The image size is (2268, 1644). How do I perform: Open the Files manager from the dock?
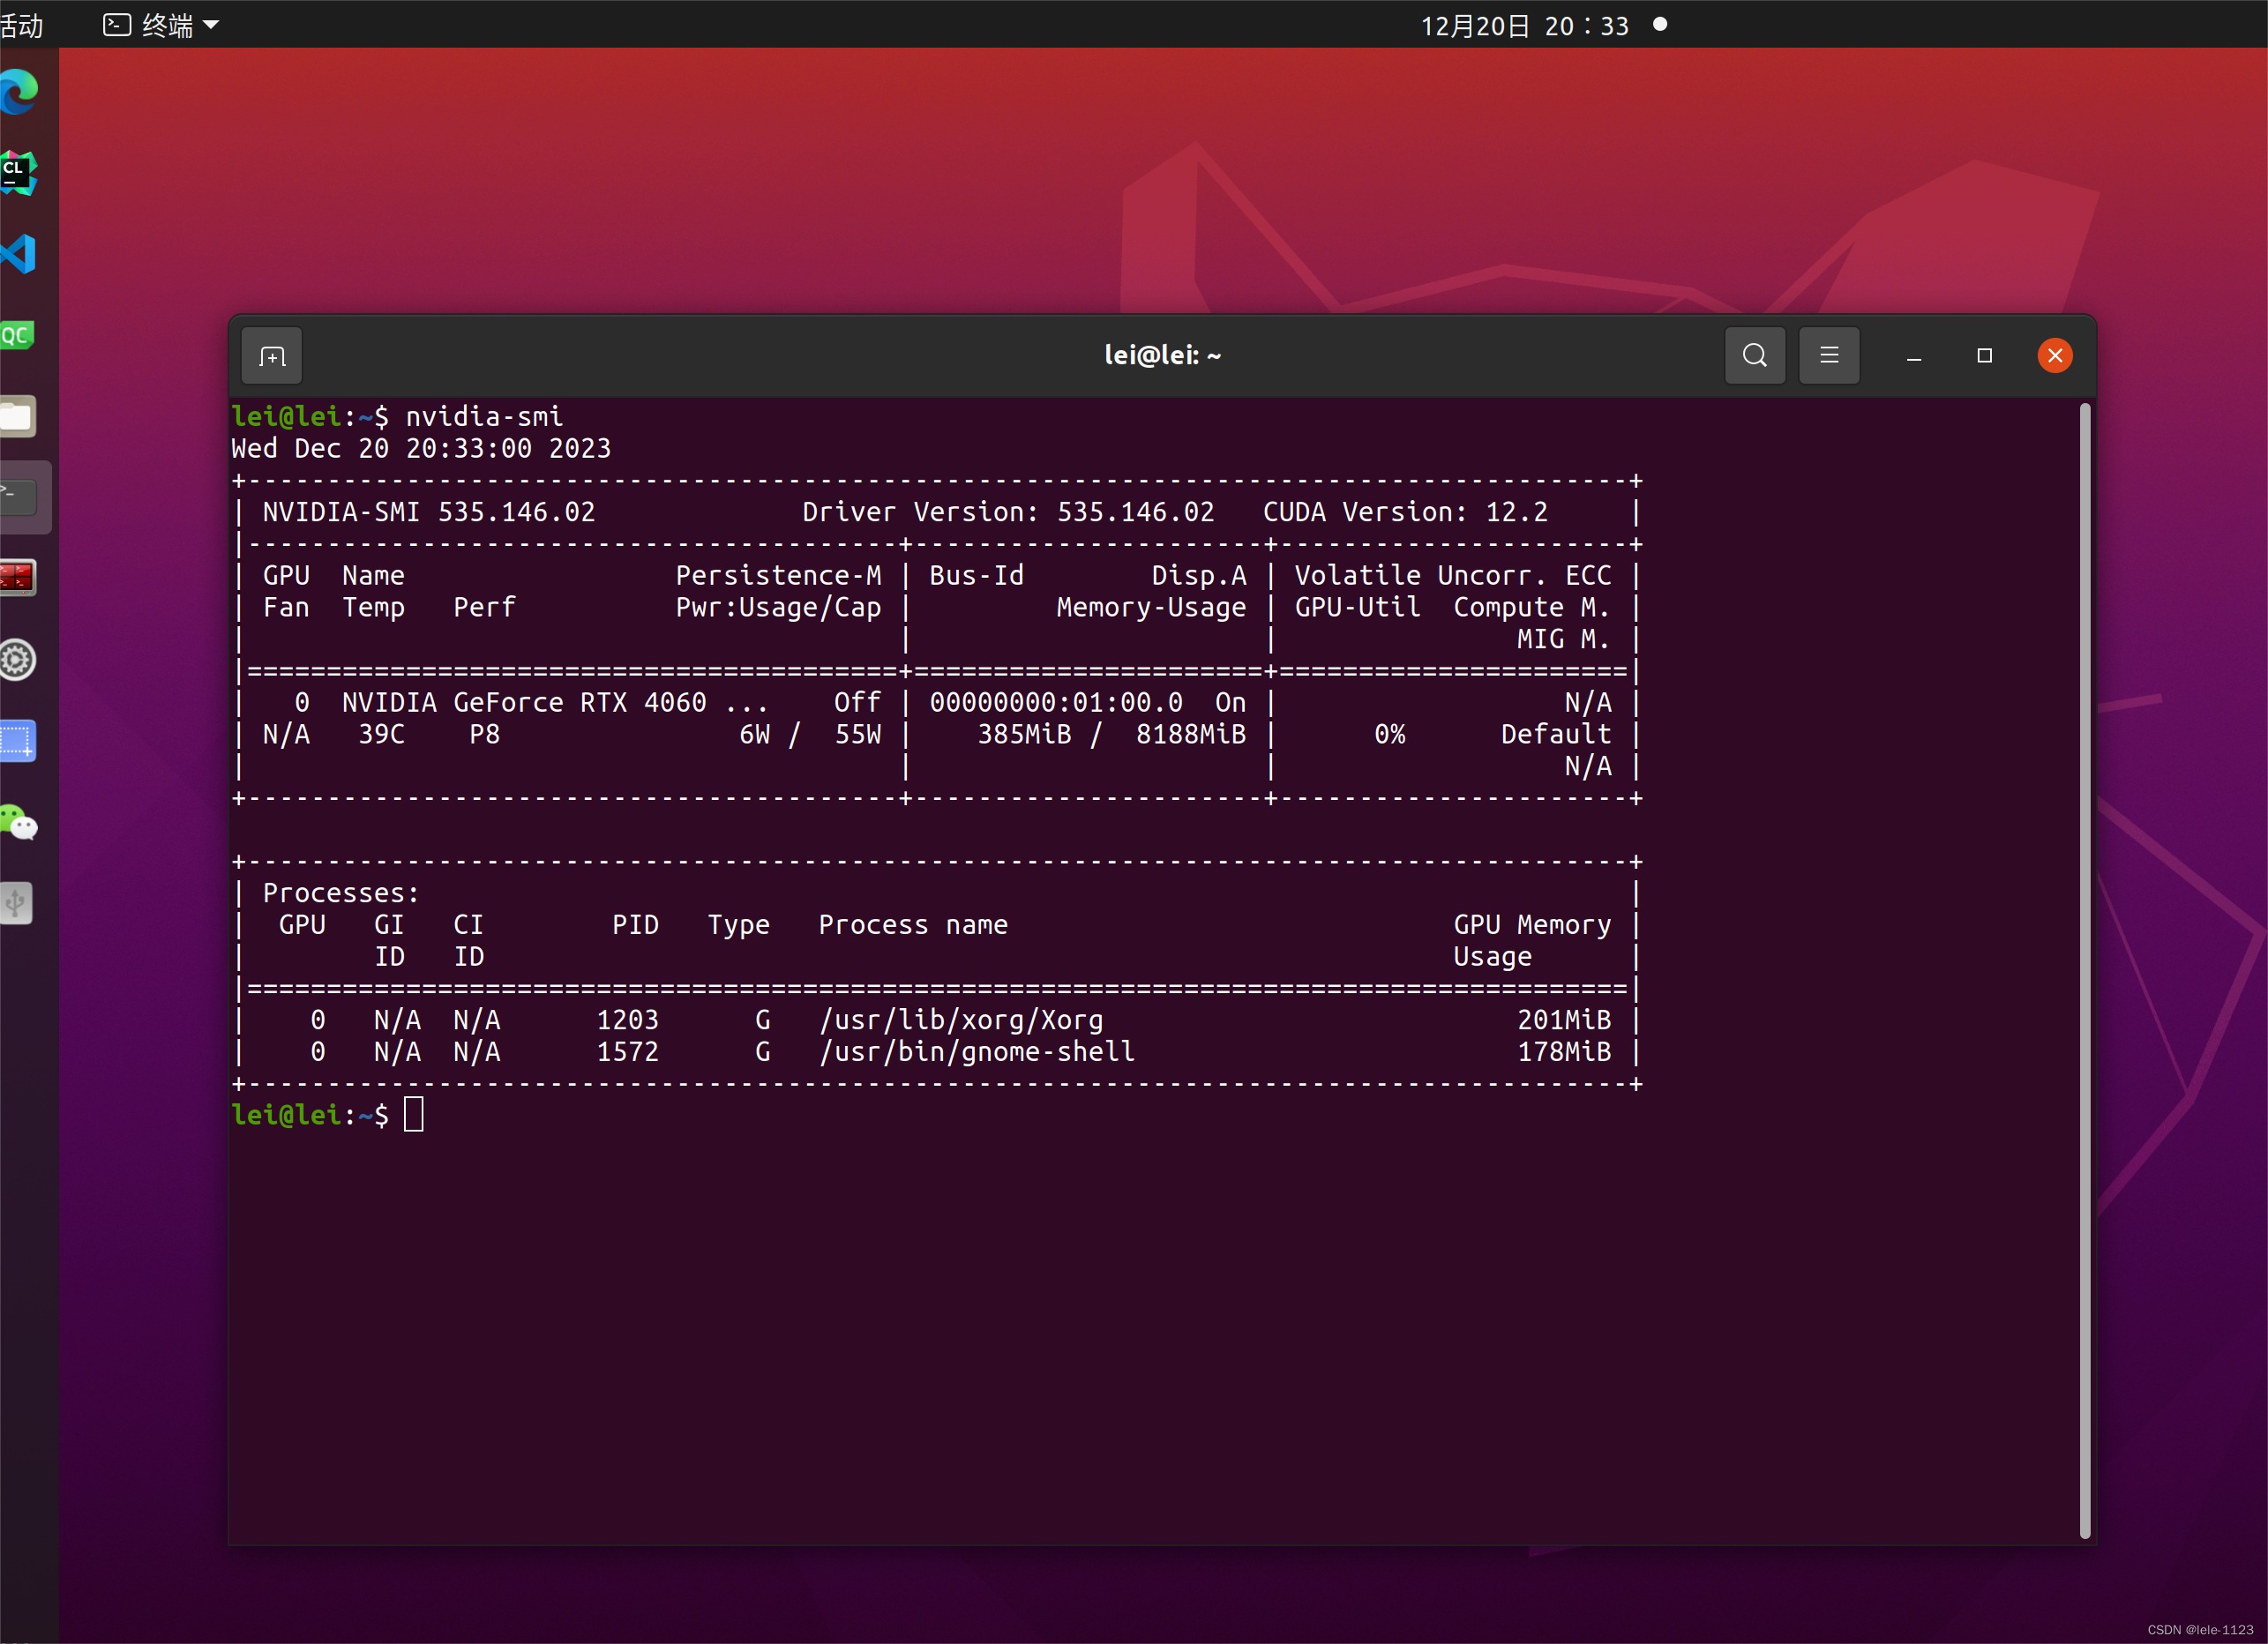[18, 417]
